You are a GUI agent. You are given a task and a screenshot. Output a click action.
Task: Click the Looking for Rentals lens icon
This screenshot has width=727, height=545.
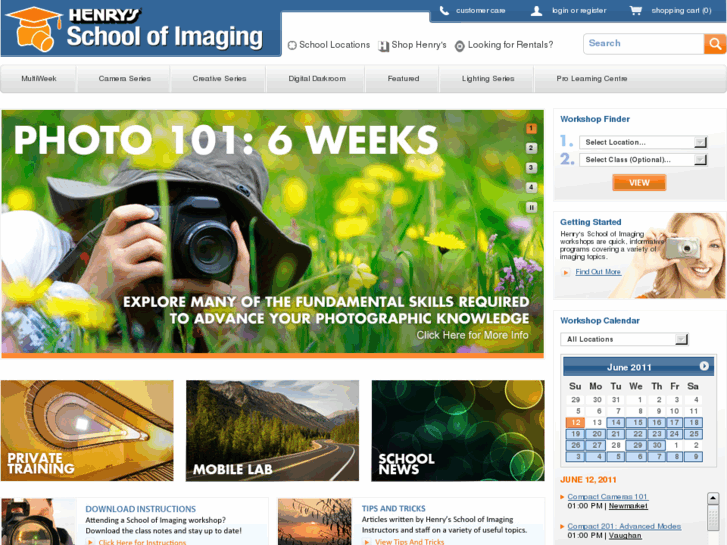coord(459,46)
